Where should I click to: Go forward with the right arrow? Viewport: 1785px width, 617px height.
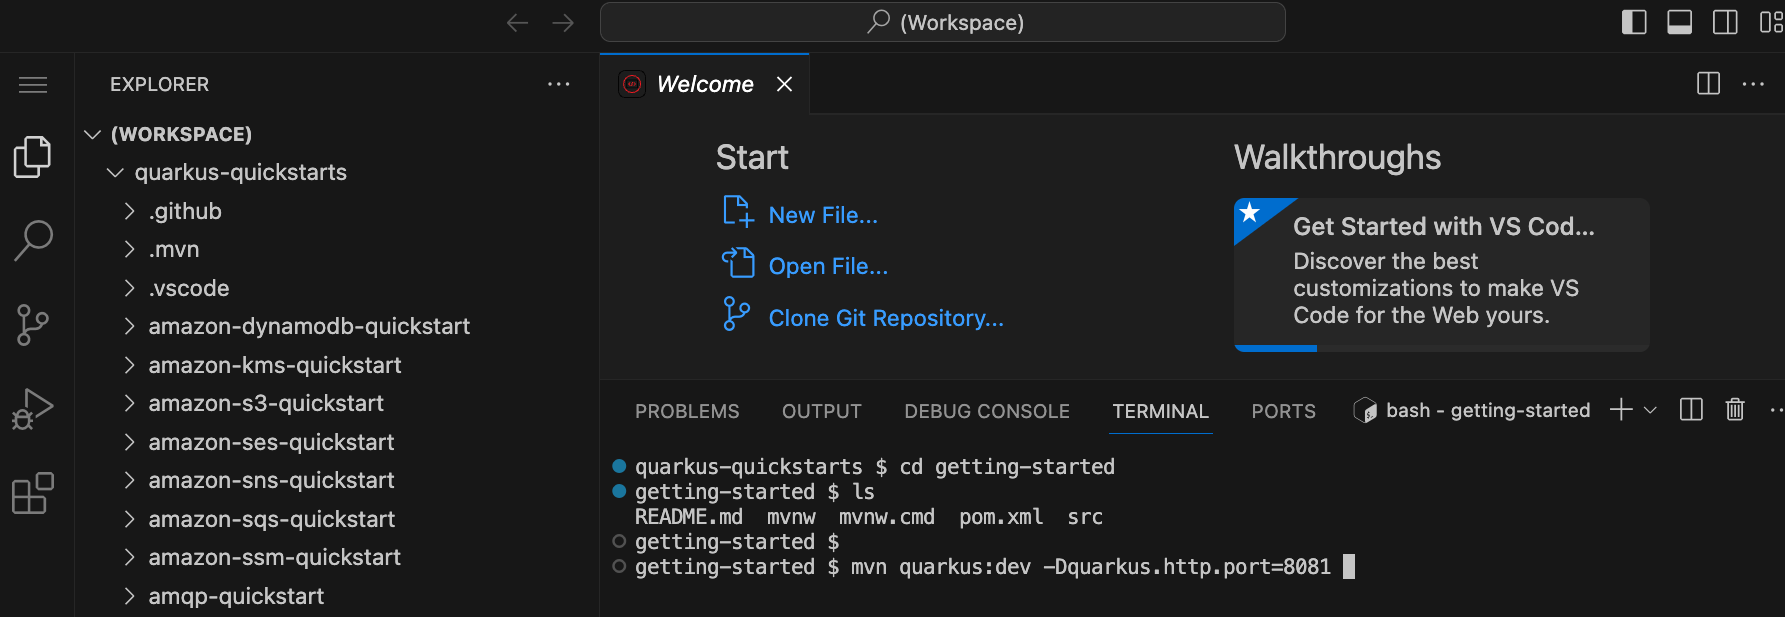[x=563, y=22]
